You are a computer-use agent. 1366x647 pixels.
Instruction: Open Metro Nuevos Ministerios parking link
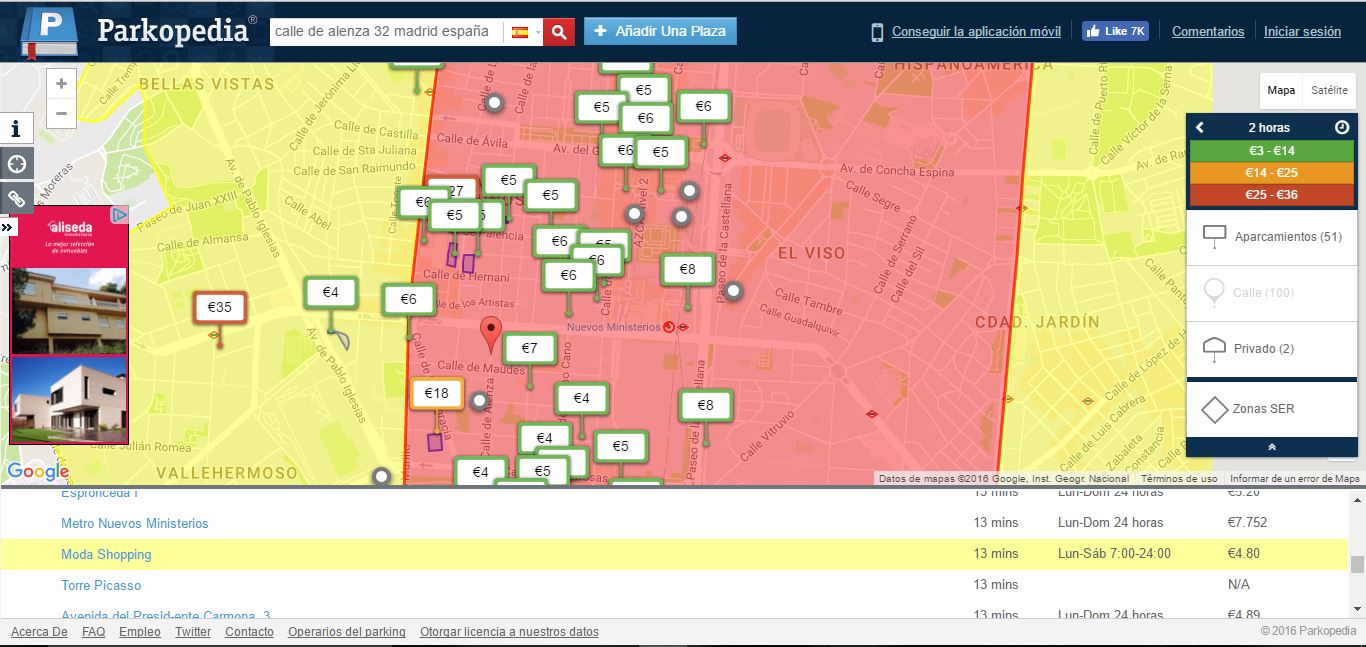[x=135, y=523]
